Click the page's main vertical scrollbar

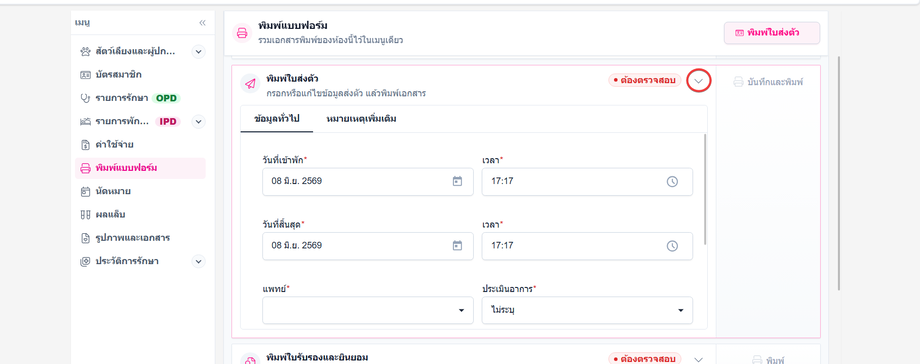pyautogui.click(x=839, y=173)
